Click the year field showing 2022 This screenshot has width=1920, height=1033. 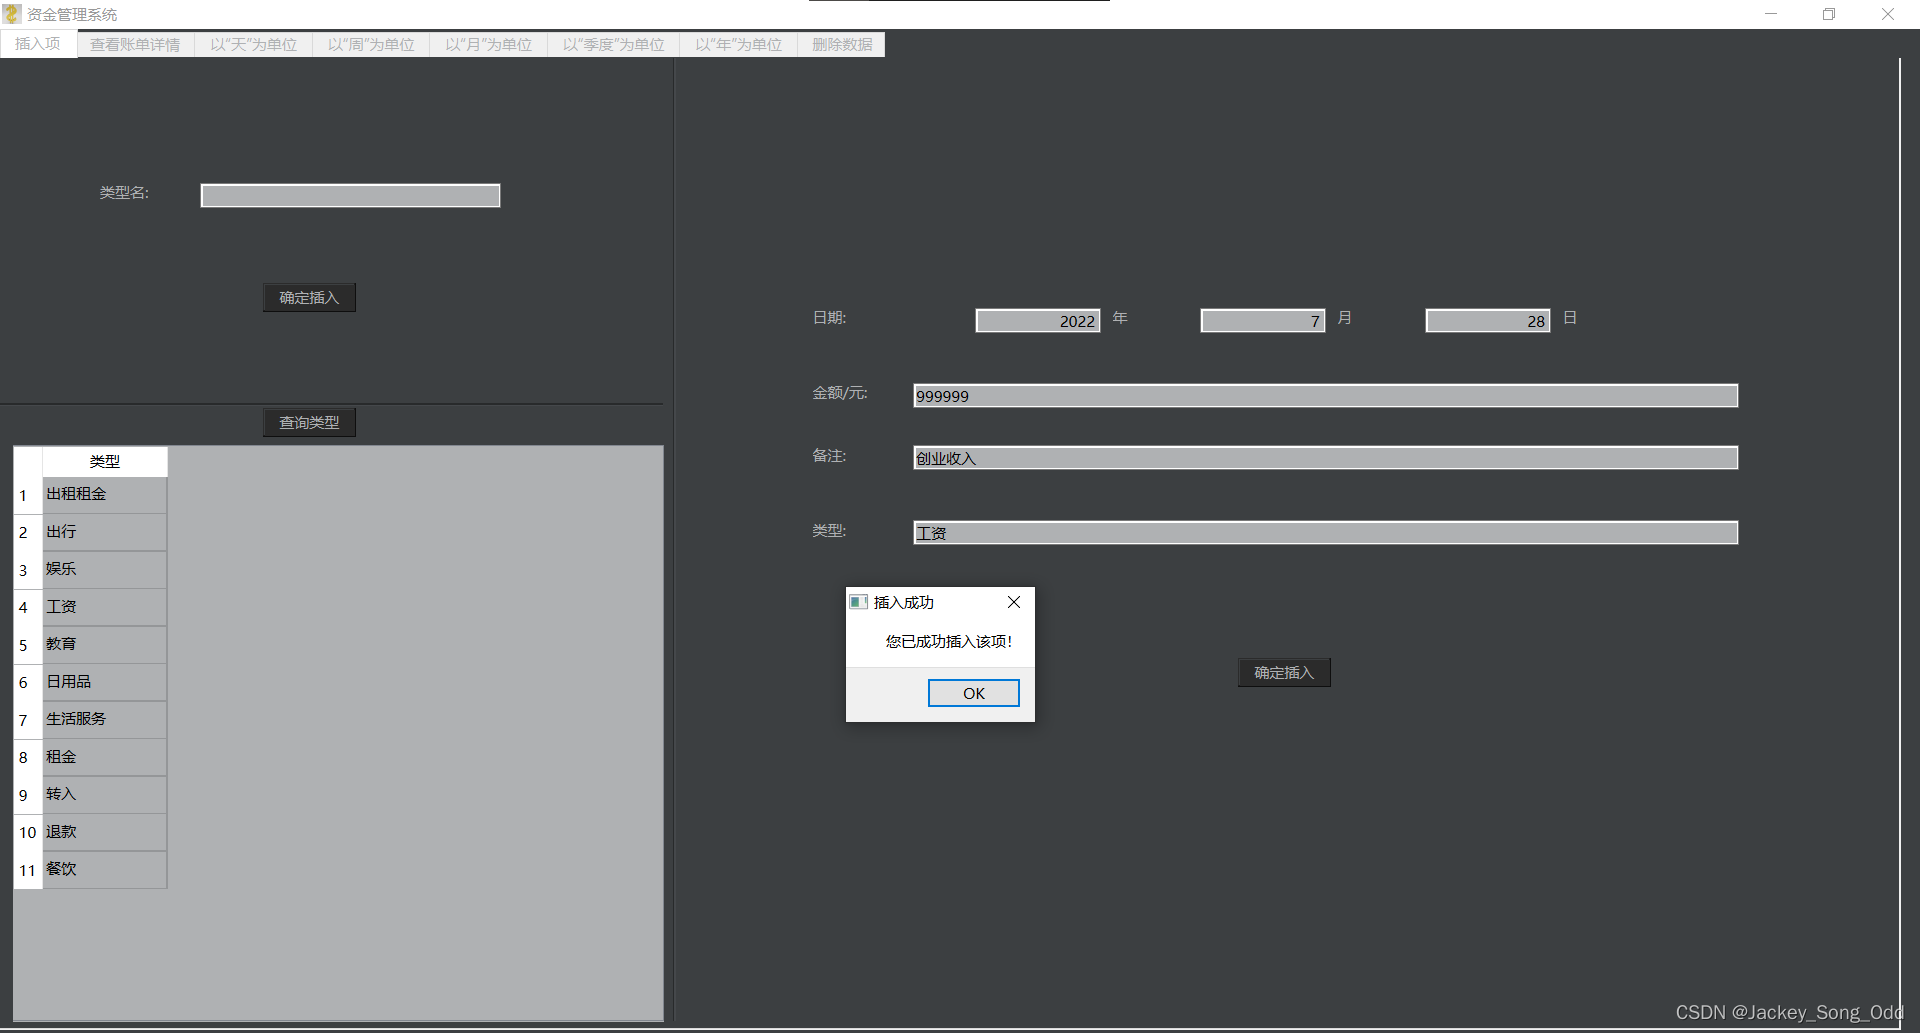(1038, 321)
